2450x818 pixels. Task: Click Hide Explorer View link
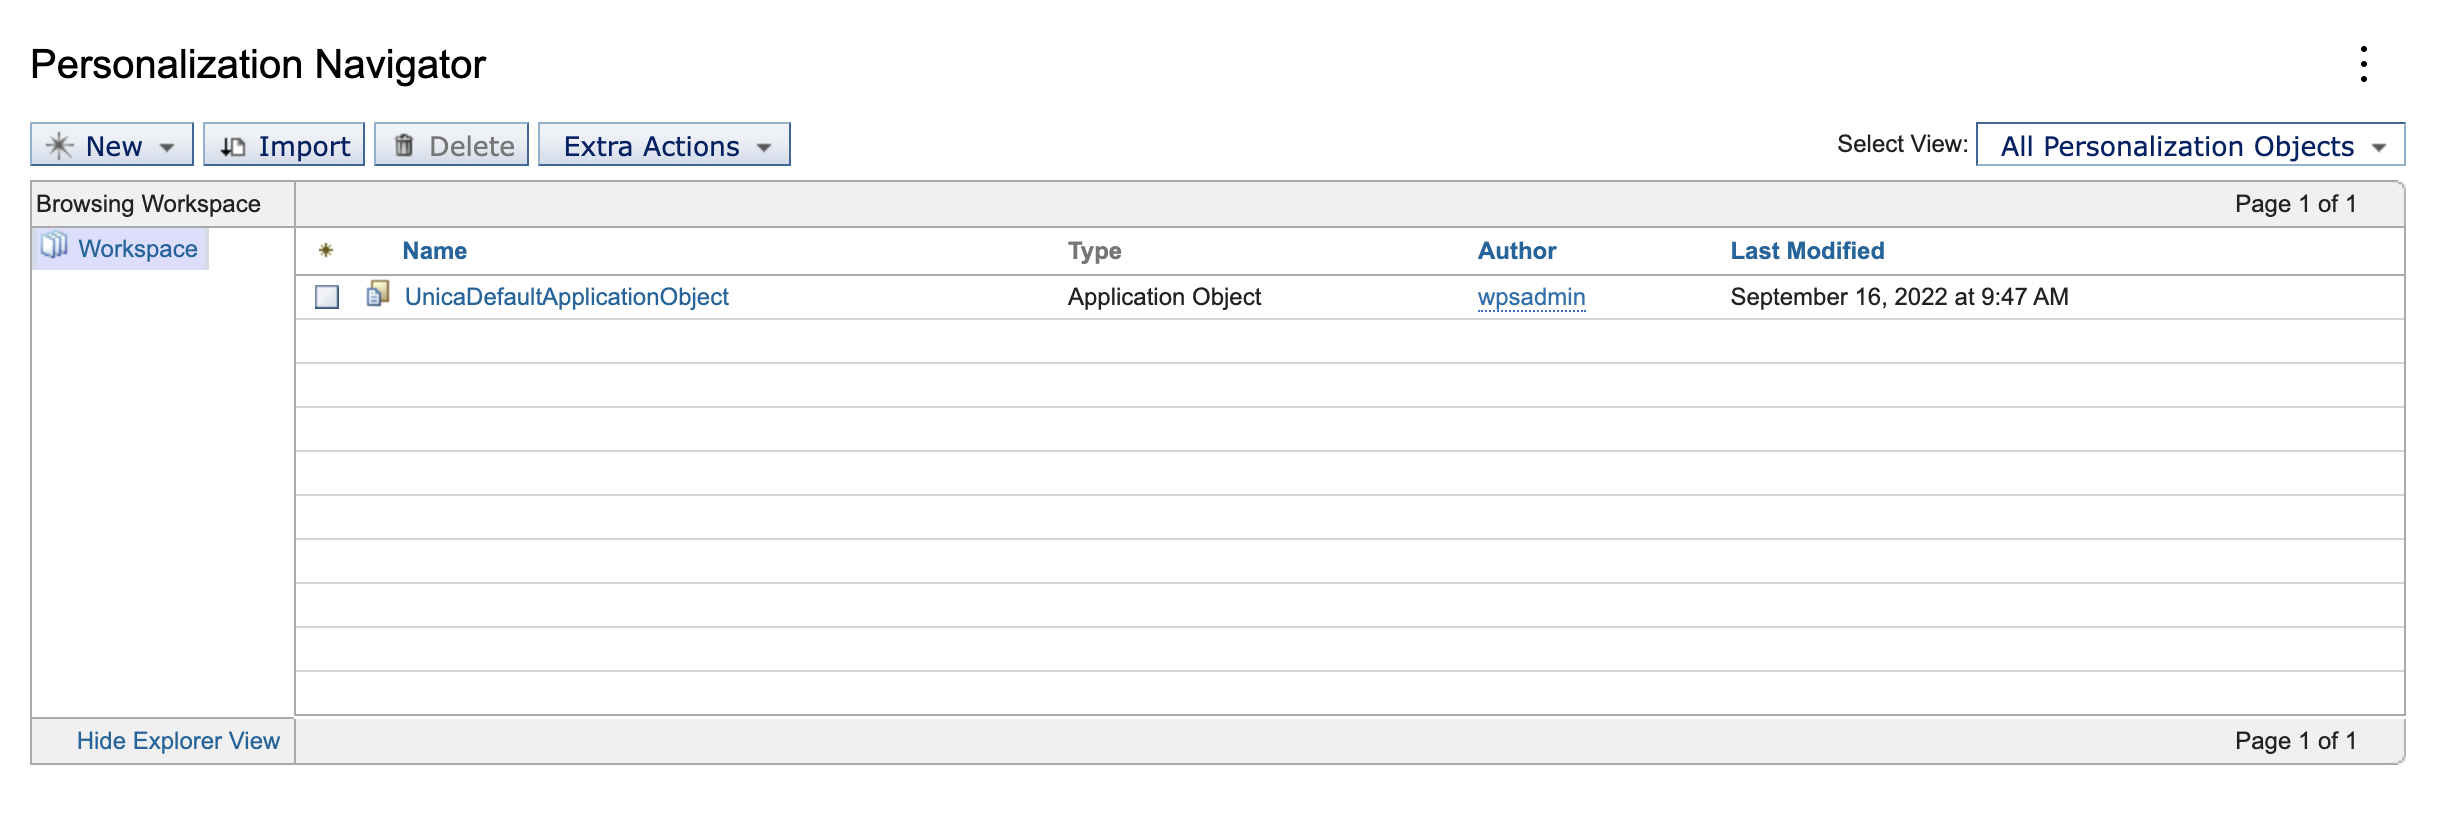click(178, 741)
